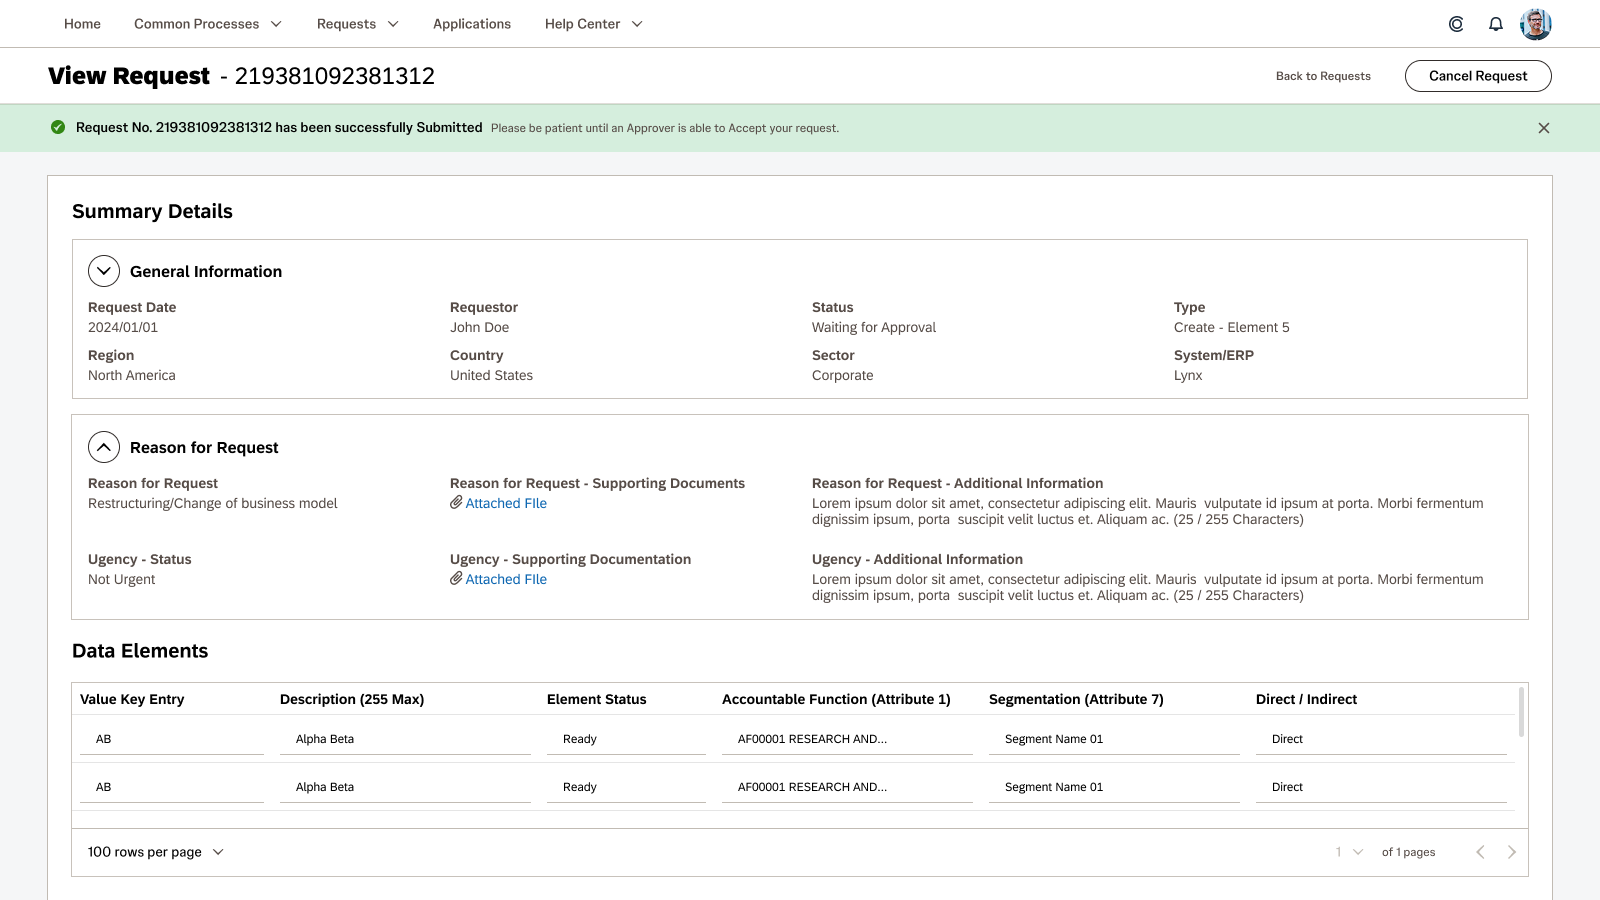Screen dimensions: 1600x900
Task: Collapse the General Information section
Action: click(104, 271)
